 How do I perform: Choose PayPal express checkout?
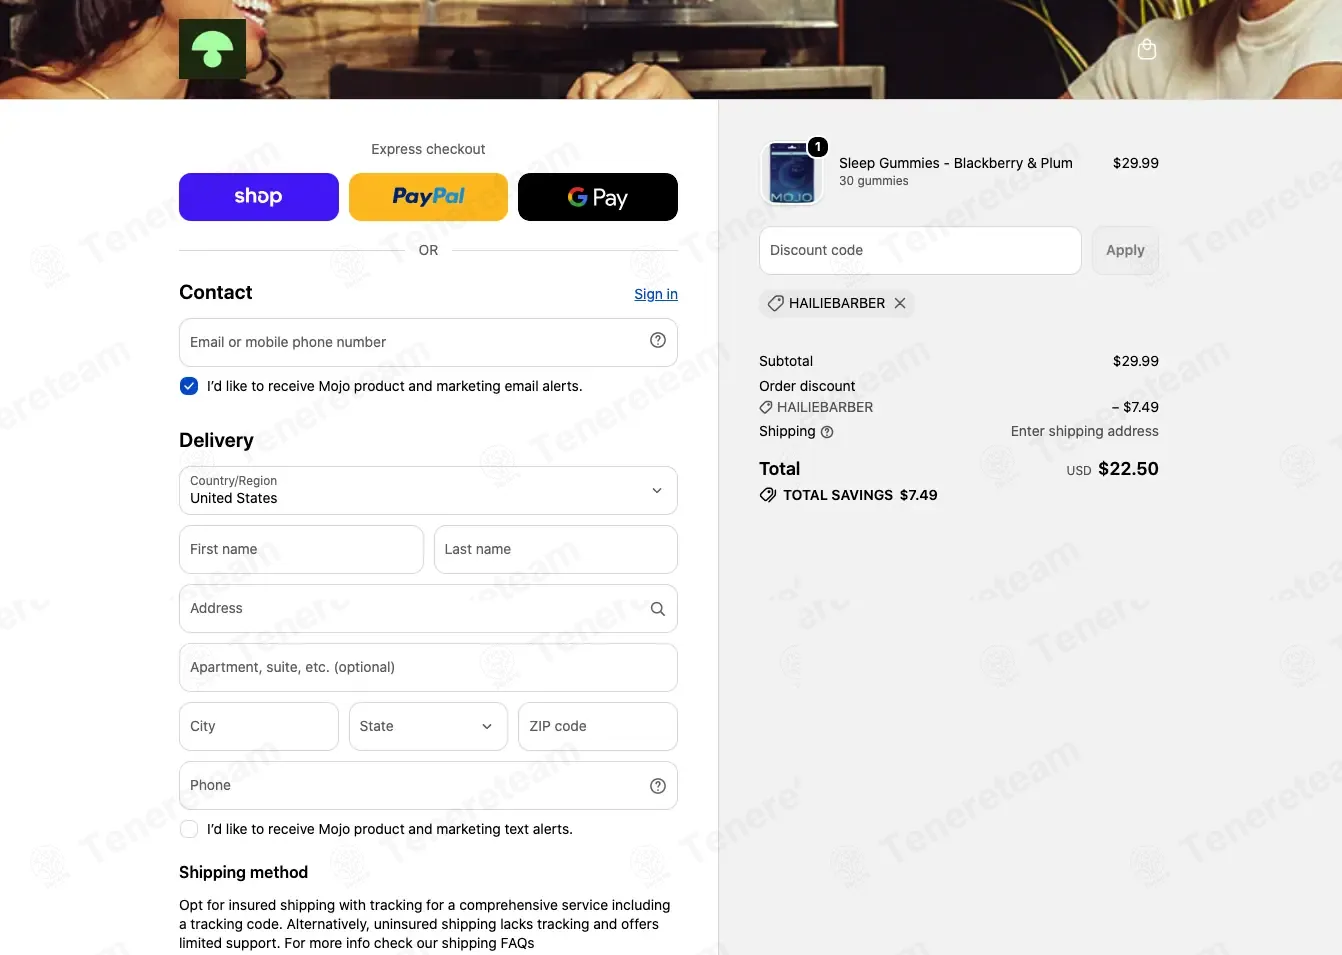pyautogui.click(x=428, y=197)
